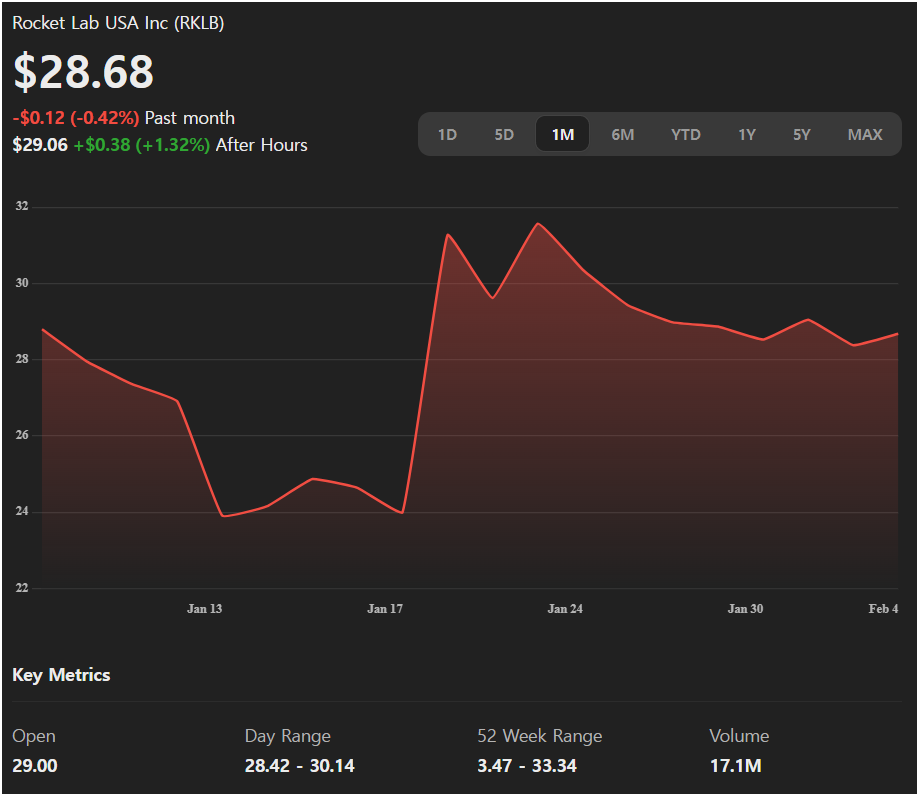
Task: Select the 1Y time range
Action: (x=746, y=135)
